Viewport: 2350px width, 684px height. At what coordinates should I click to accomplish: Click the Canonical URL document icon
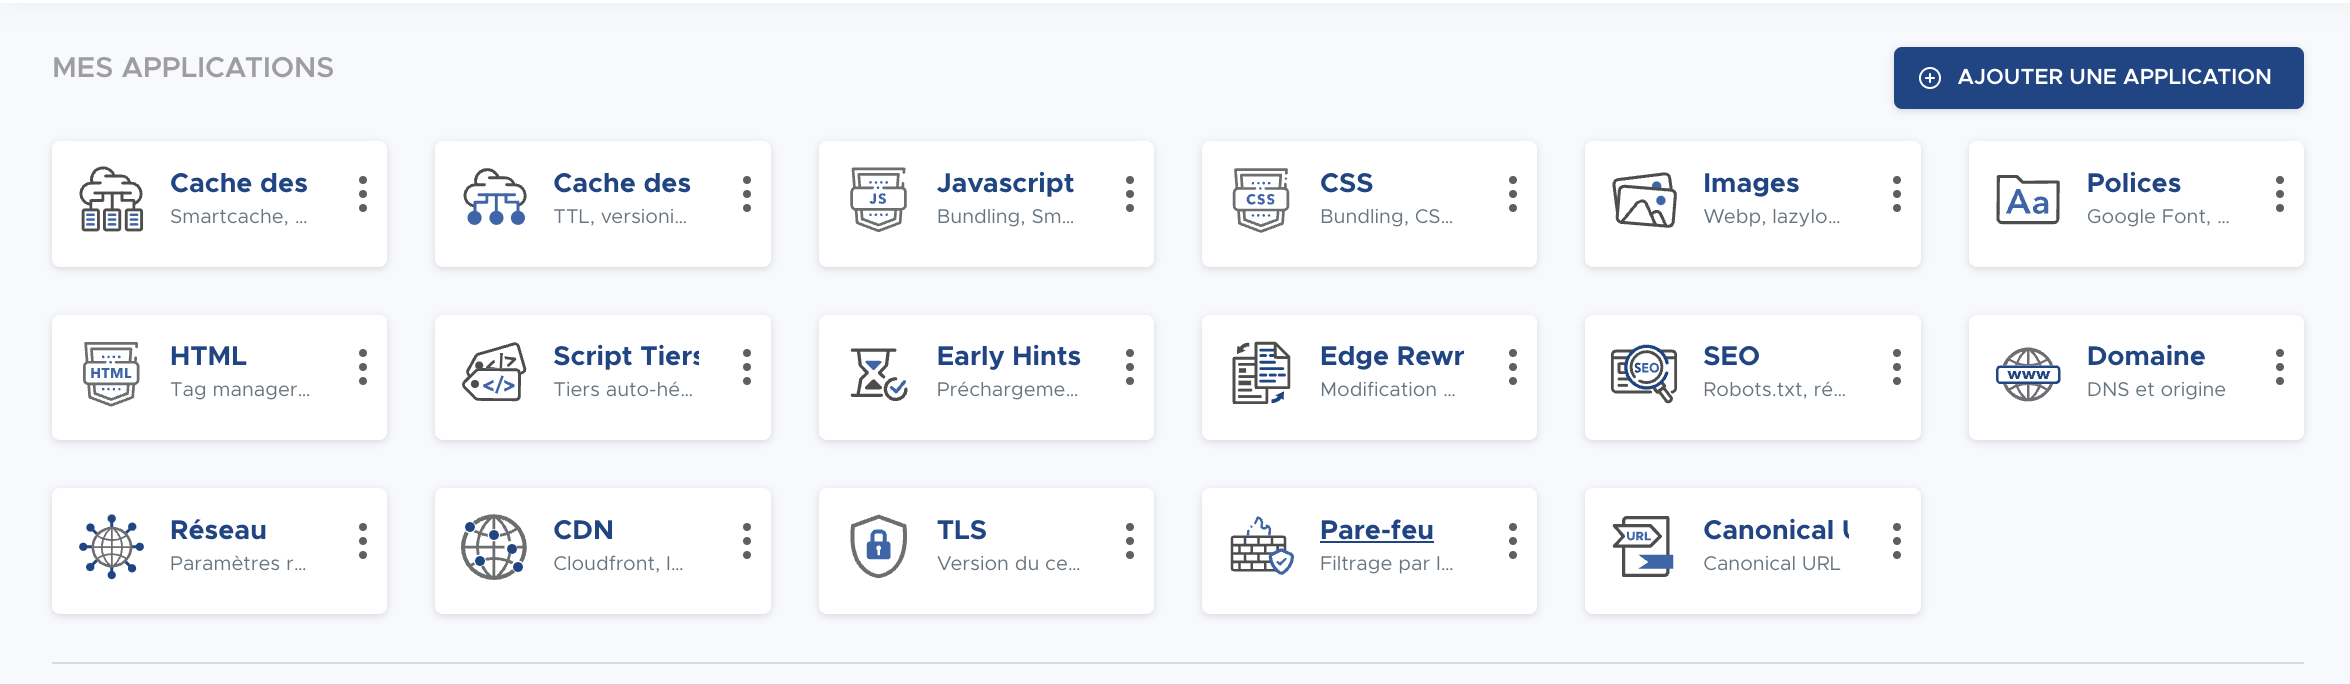[x=1644, y=547]
